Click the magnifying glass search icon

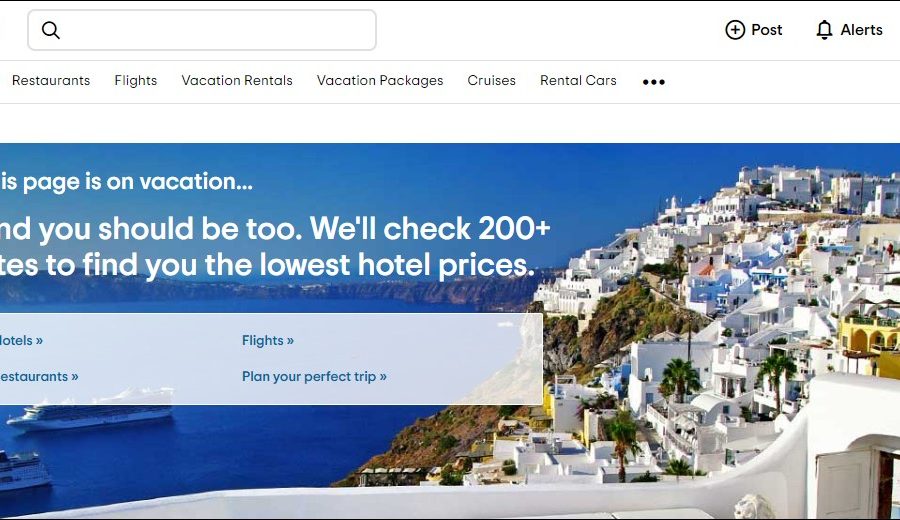[51, 30]
